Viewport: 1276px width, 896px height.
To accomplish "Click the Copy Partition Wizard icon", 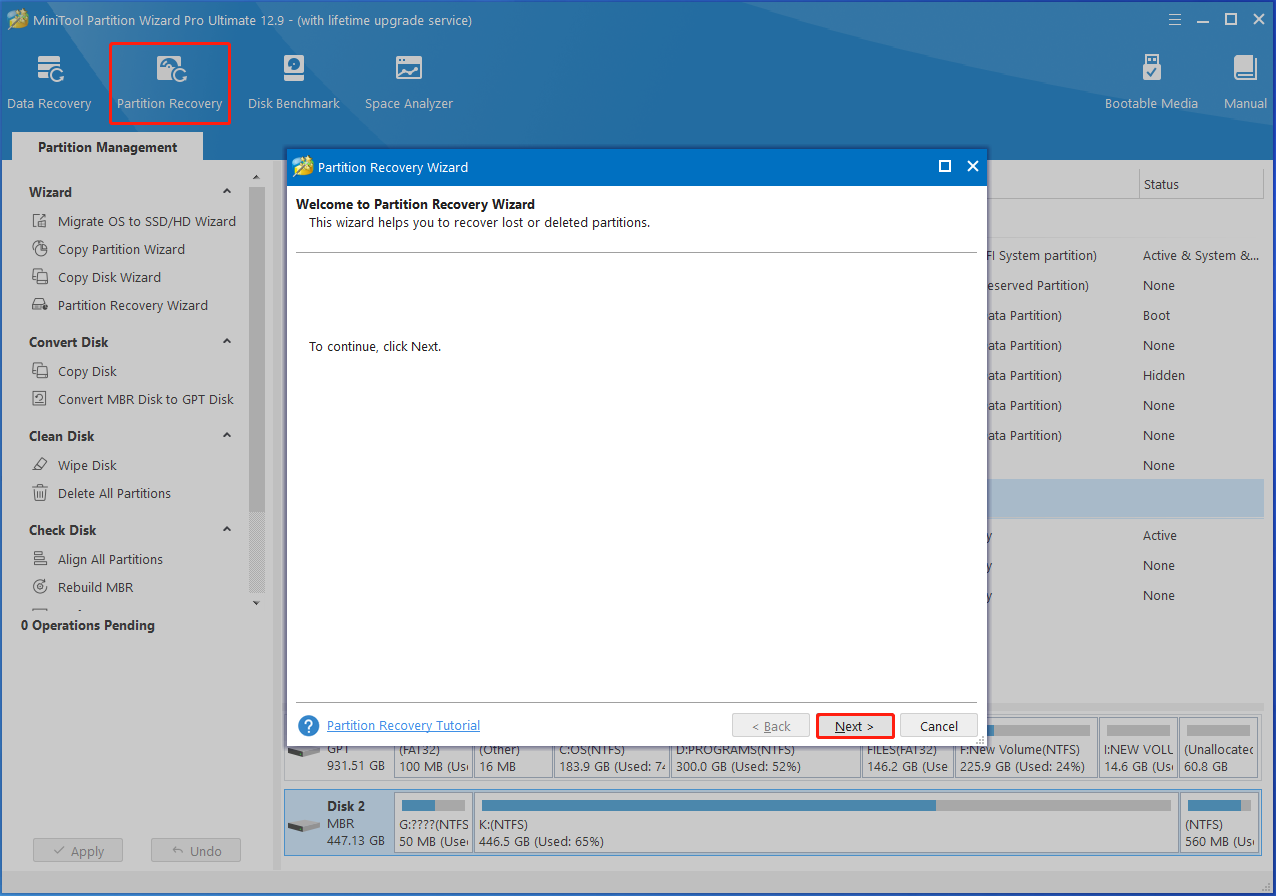I will coord(40,249).
